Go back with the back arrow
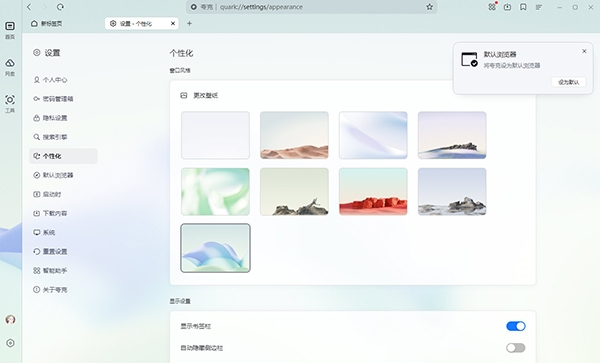 tap(29, 7)
